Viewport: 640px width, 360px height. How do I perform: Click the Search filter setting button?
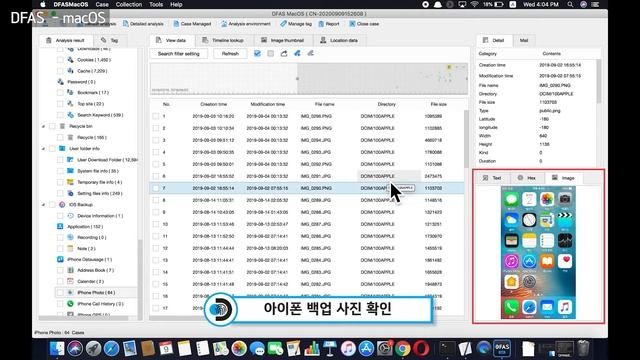[x=178, y=54]
